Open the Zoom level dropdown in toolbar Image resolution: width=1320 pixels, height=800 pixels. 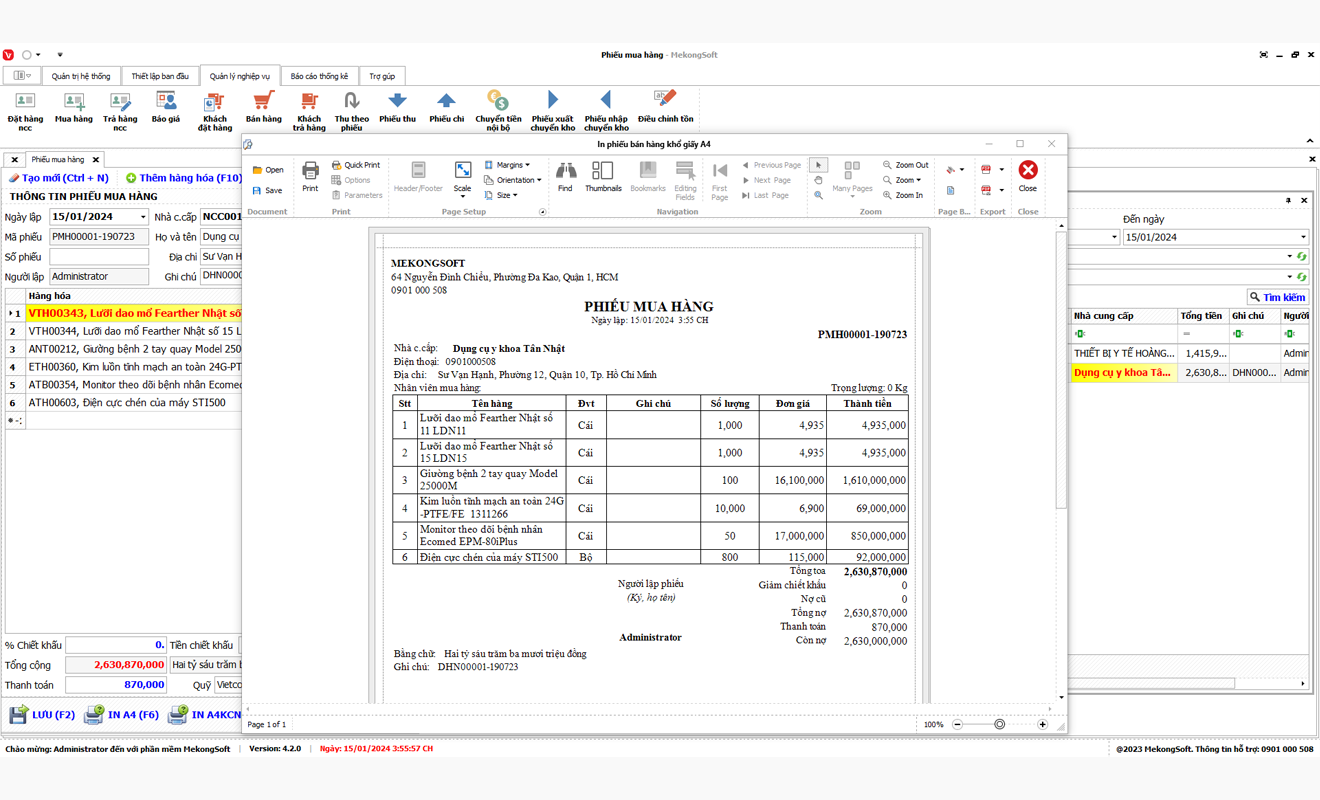point(901,180)
